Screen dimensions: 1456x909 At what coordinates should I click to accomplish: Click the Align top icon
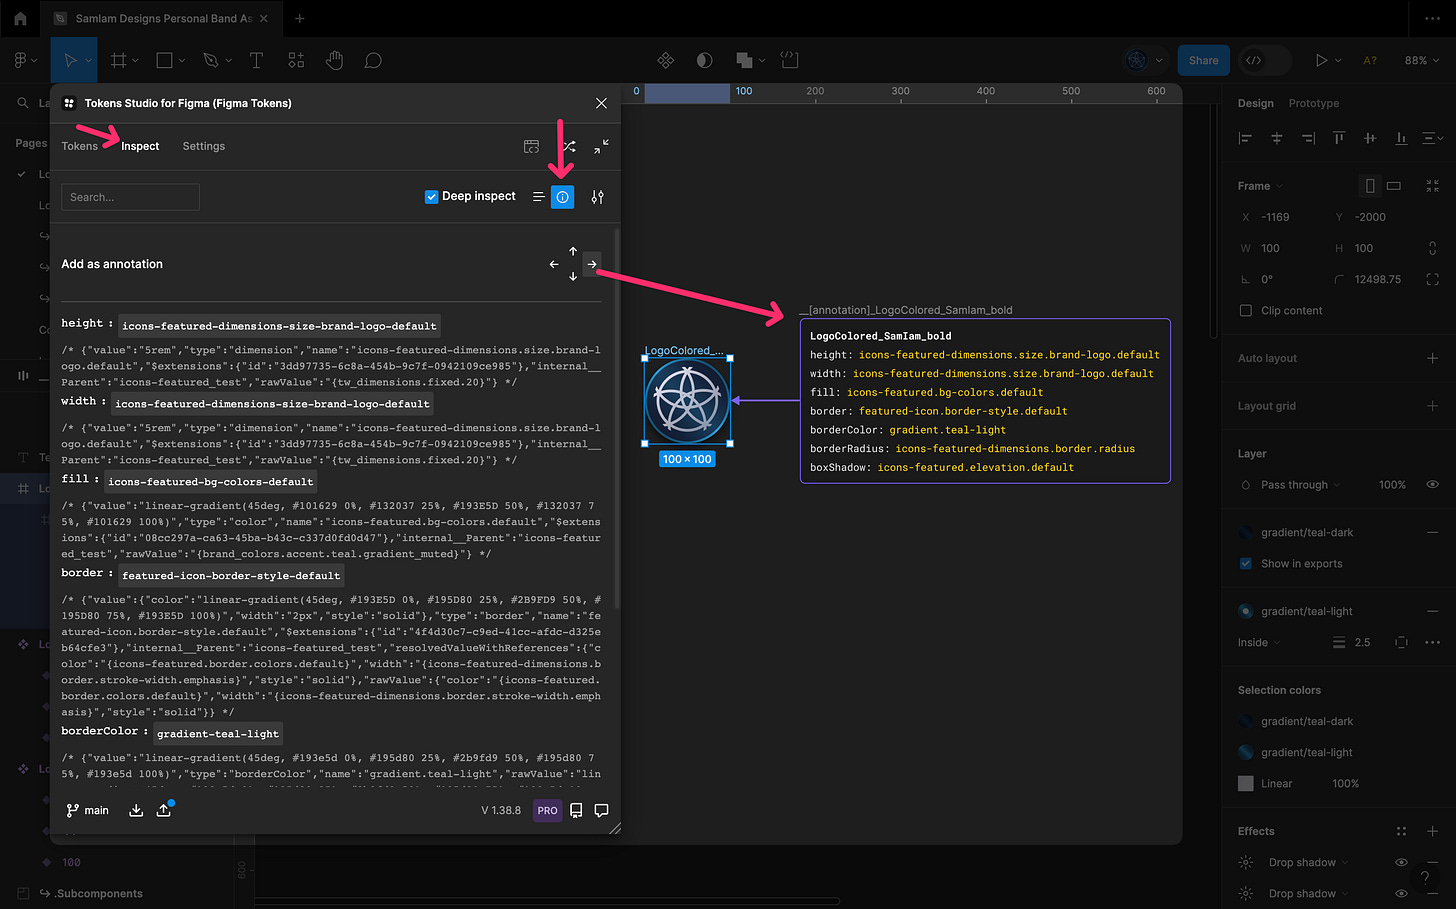coord(1338,138)
